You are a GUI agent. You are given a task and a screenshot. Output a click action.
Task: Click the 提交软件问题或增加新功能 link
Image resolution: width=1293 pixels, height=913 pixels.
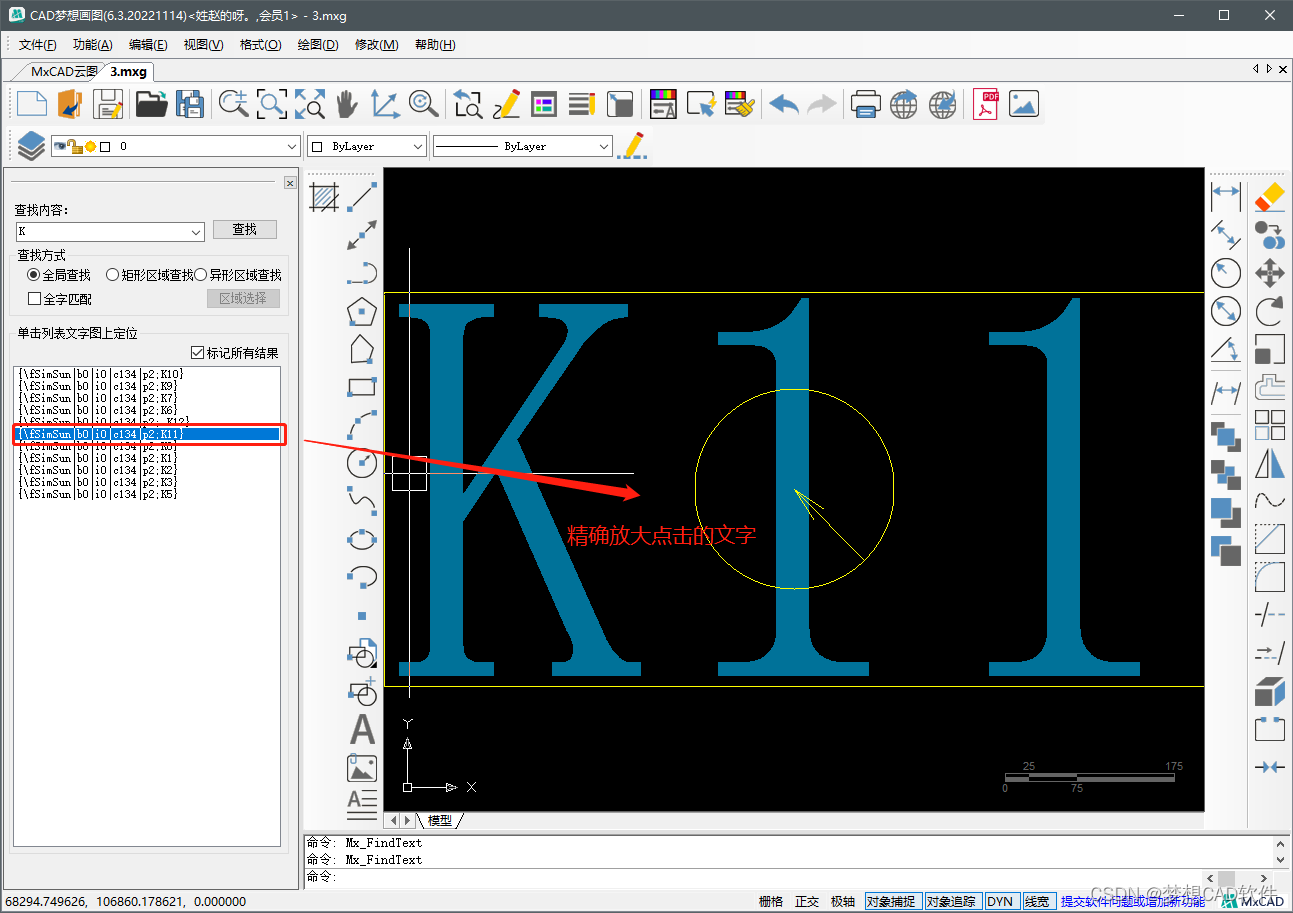(x=1133, y=901)
